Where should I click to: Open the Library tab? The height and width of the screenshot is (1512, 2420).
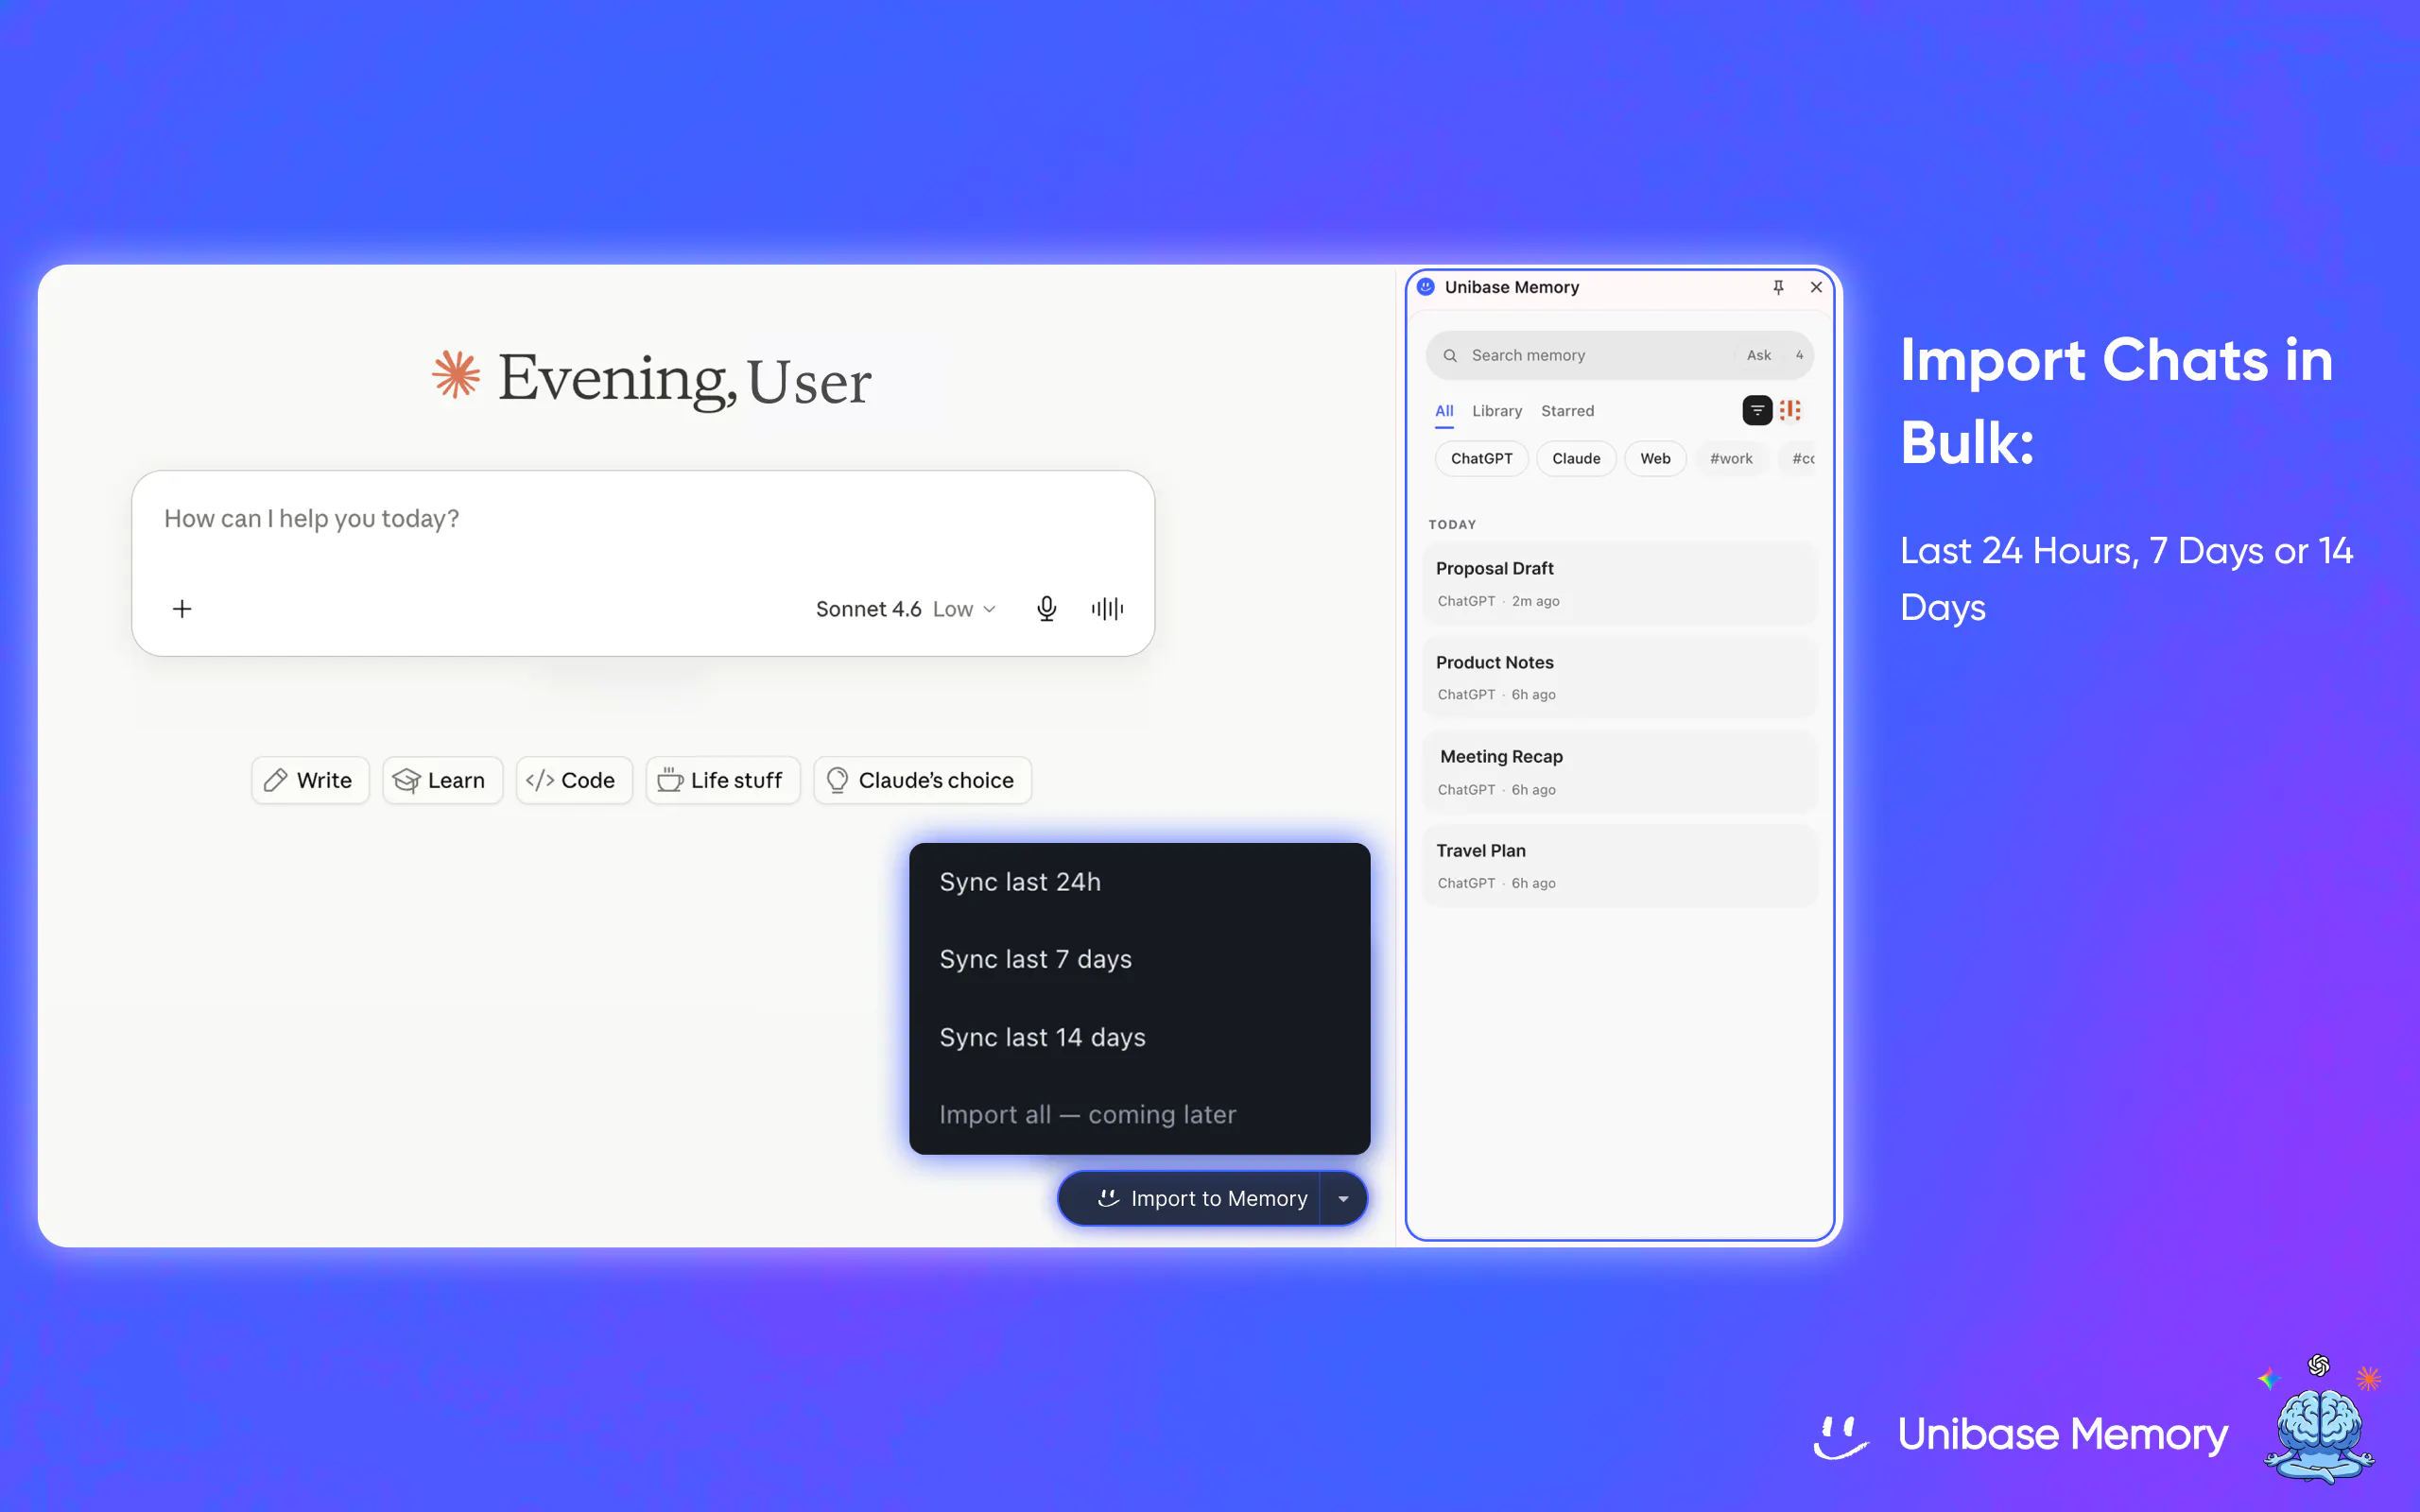(x=1497, y=411)
